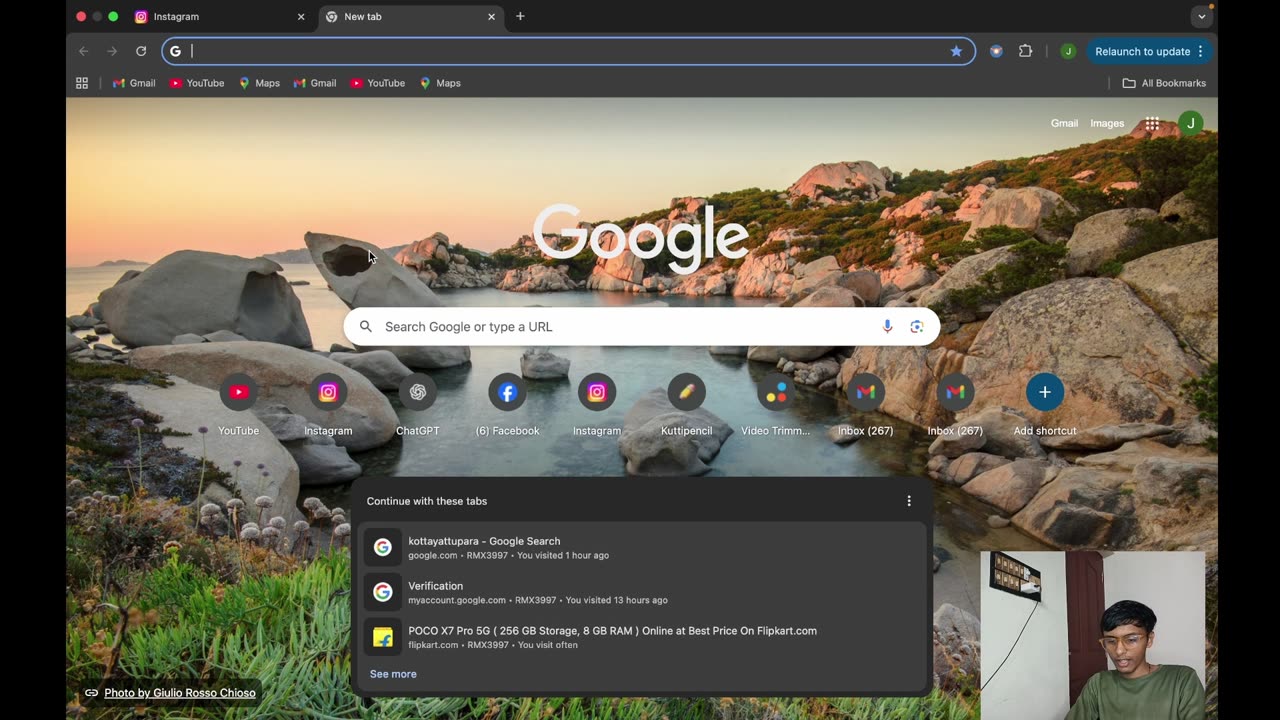Click the Images link on page
Viewport: 1280px width, 720px height.
pyautogui.click(x=1107, y=123)
